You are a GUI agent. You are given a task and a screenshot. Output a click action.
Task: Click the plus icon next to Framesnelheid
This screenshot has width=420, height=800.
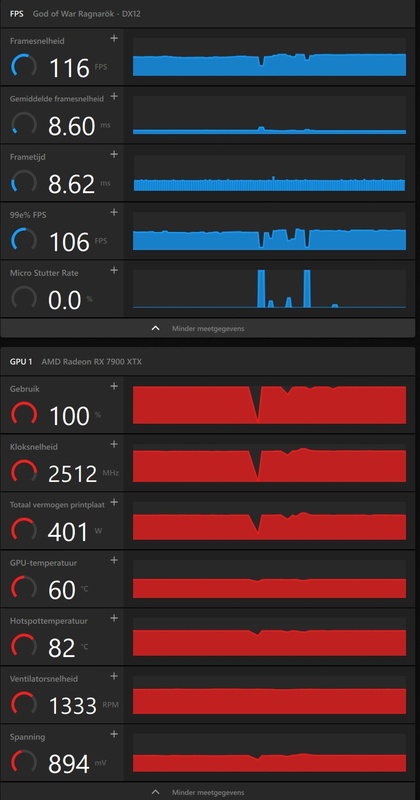[114, 38]
